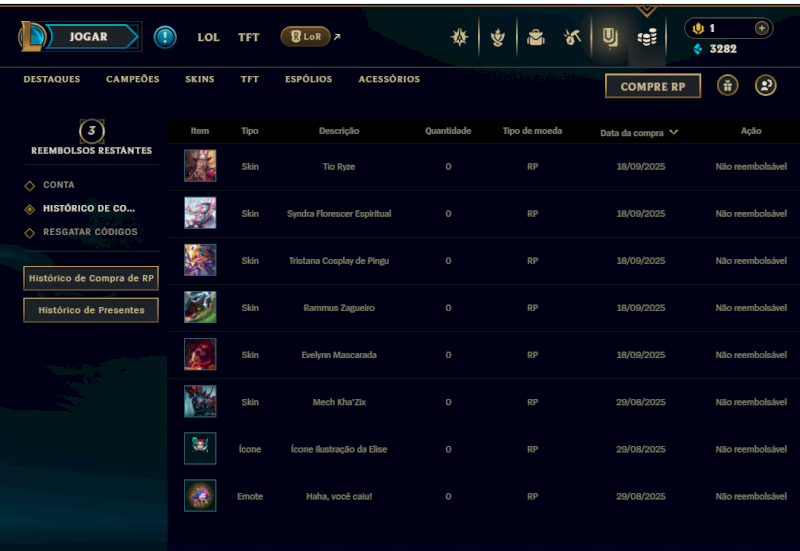Click the Tipo column header
The width and height of the screenshot is (800, 551).
(249, 131)
